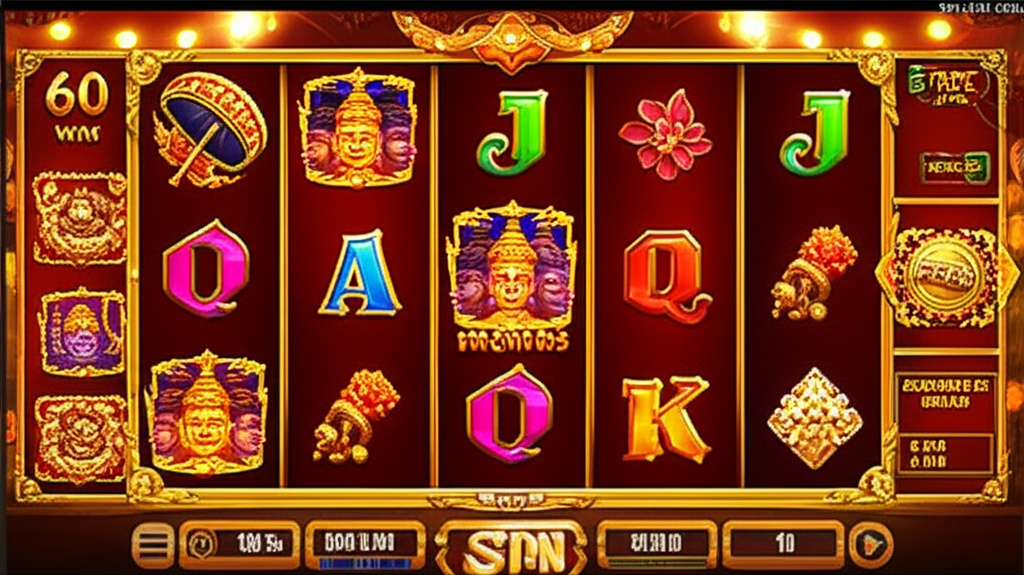Click the top golden dragon tile in the left panel
Image resolution: width=1024 pixels, height=575 pixels.
tap(80, 218)
